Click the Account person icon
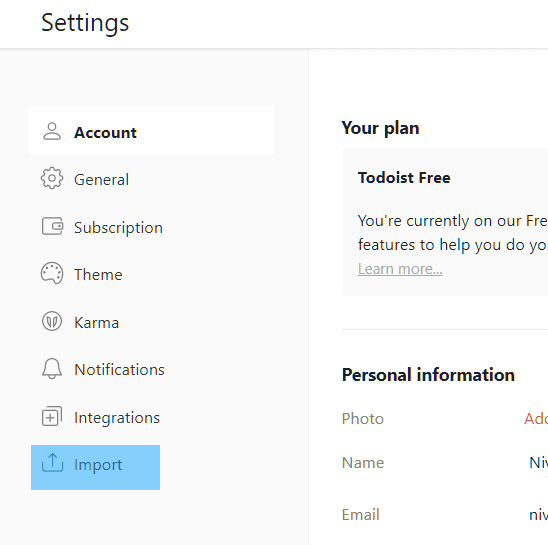Viewport: 548px width, 545px height. pos(52,131)
